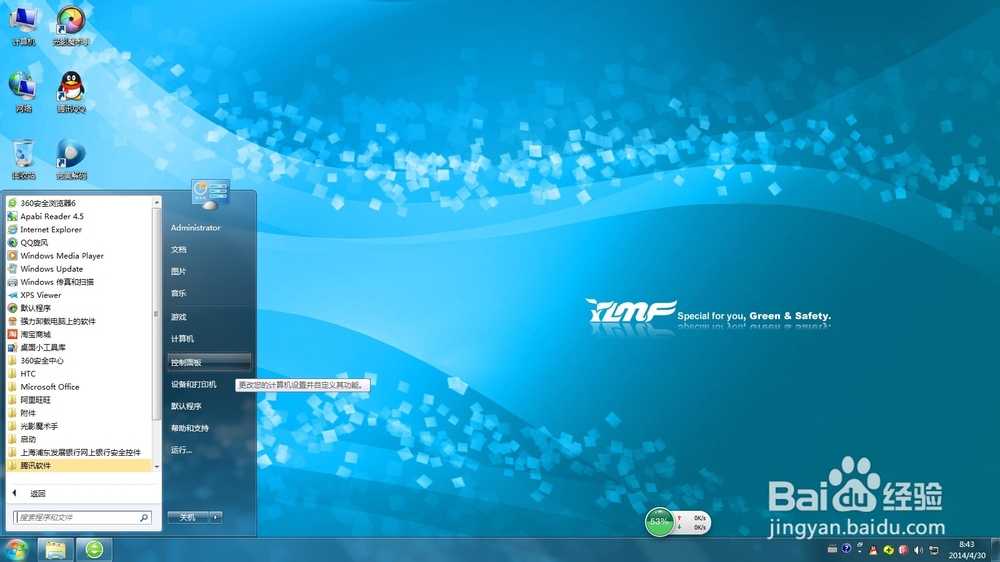Open the 完美解码 desktop shortcut
The width and height of the screenshot is (1000, 562).
71,159
